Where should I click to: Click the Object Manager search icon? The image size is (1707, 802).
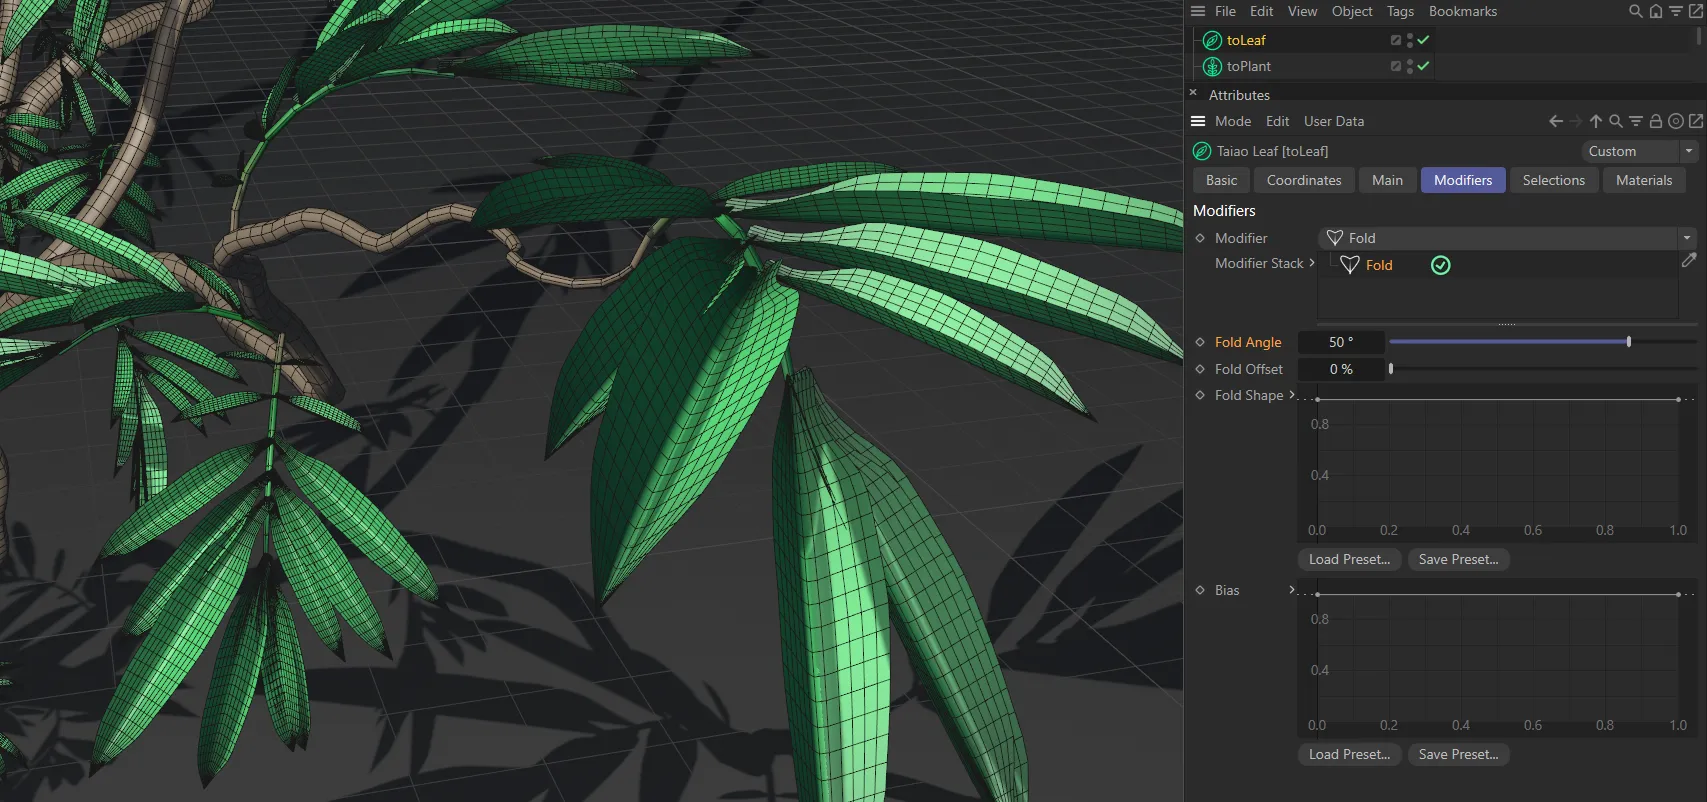1636,11
